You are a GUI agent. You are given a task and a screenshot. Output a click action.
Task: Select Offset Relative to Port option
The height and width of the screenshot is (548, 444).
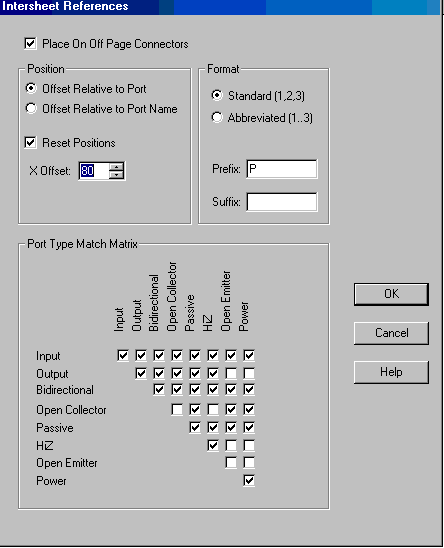pos(31,89)
